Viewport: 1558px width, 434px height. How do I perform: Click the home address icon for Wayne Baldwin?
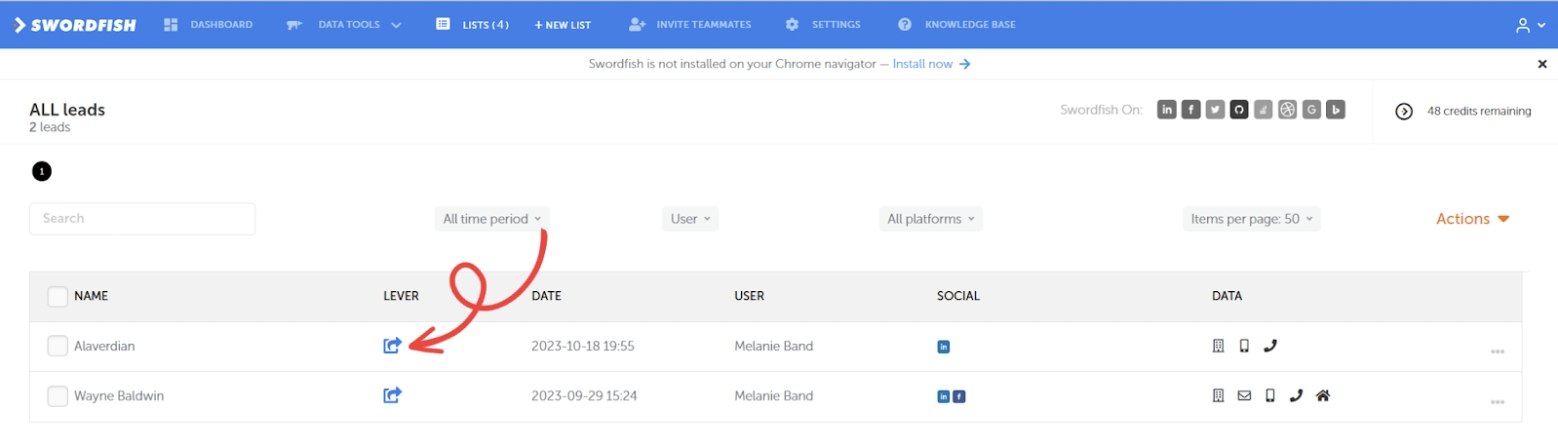pyautogui.click(x=1322, y=396)
